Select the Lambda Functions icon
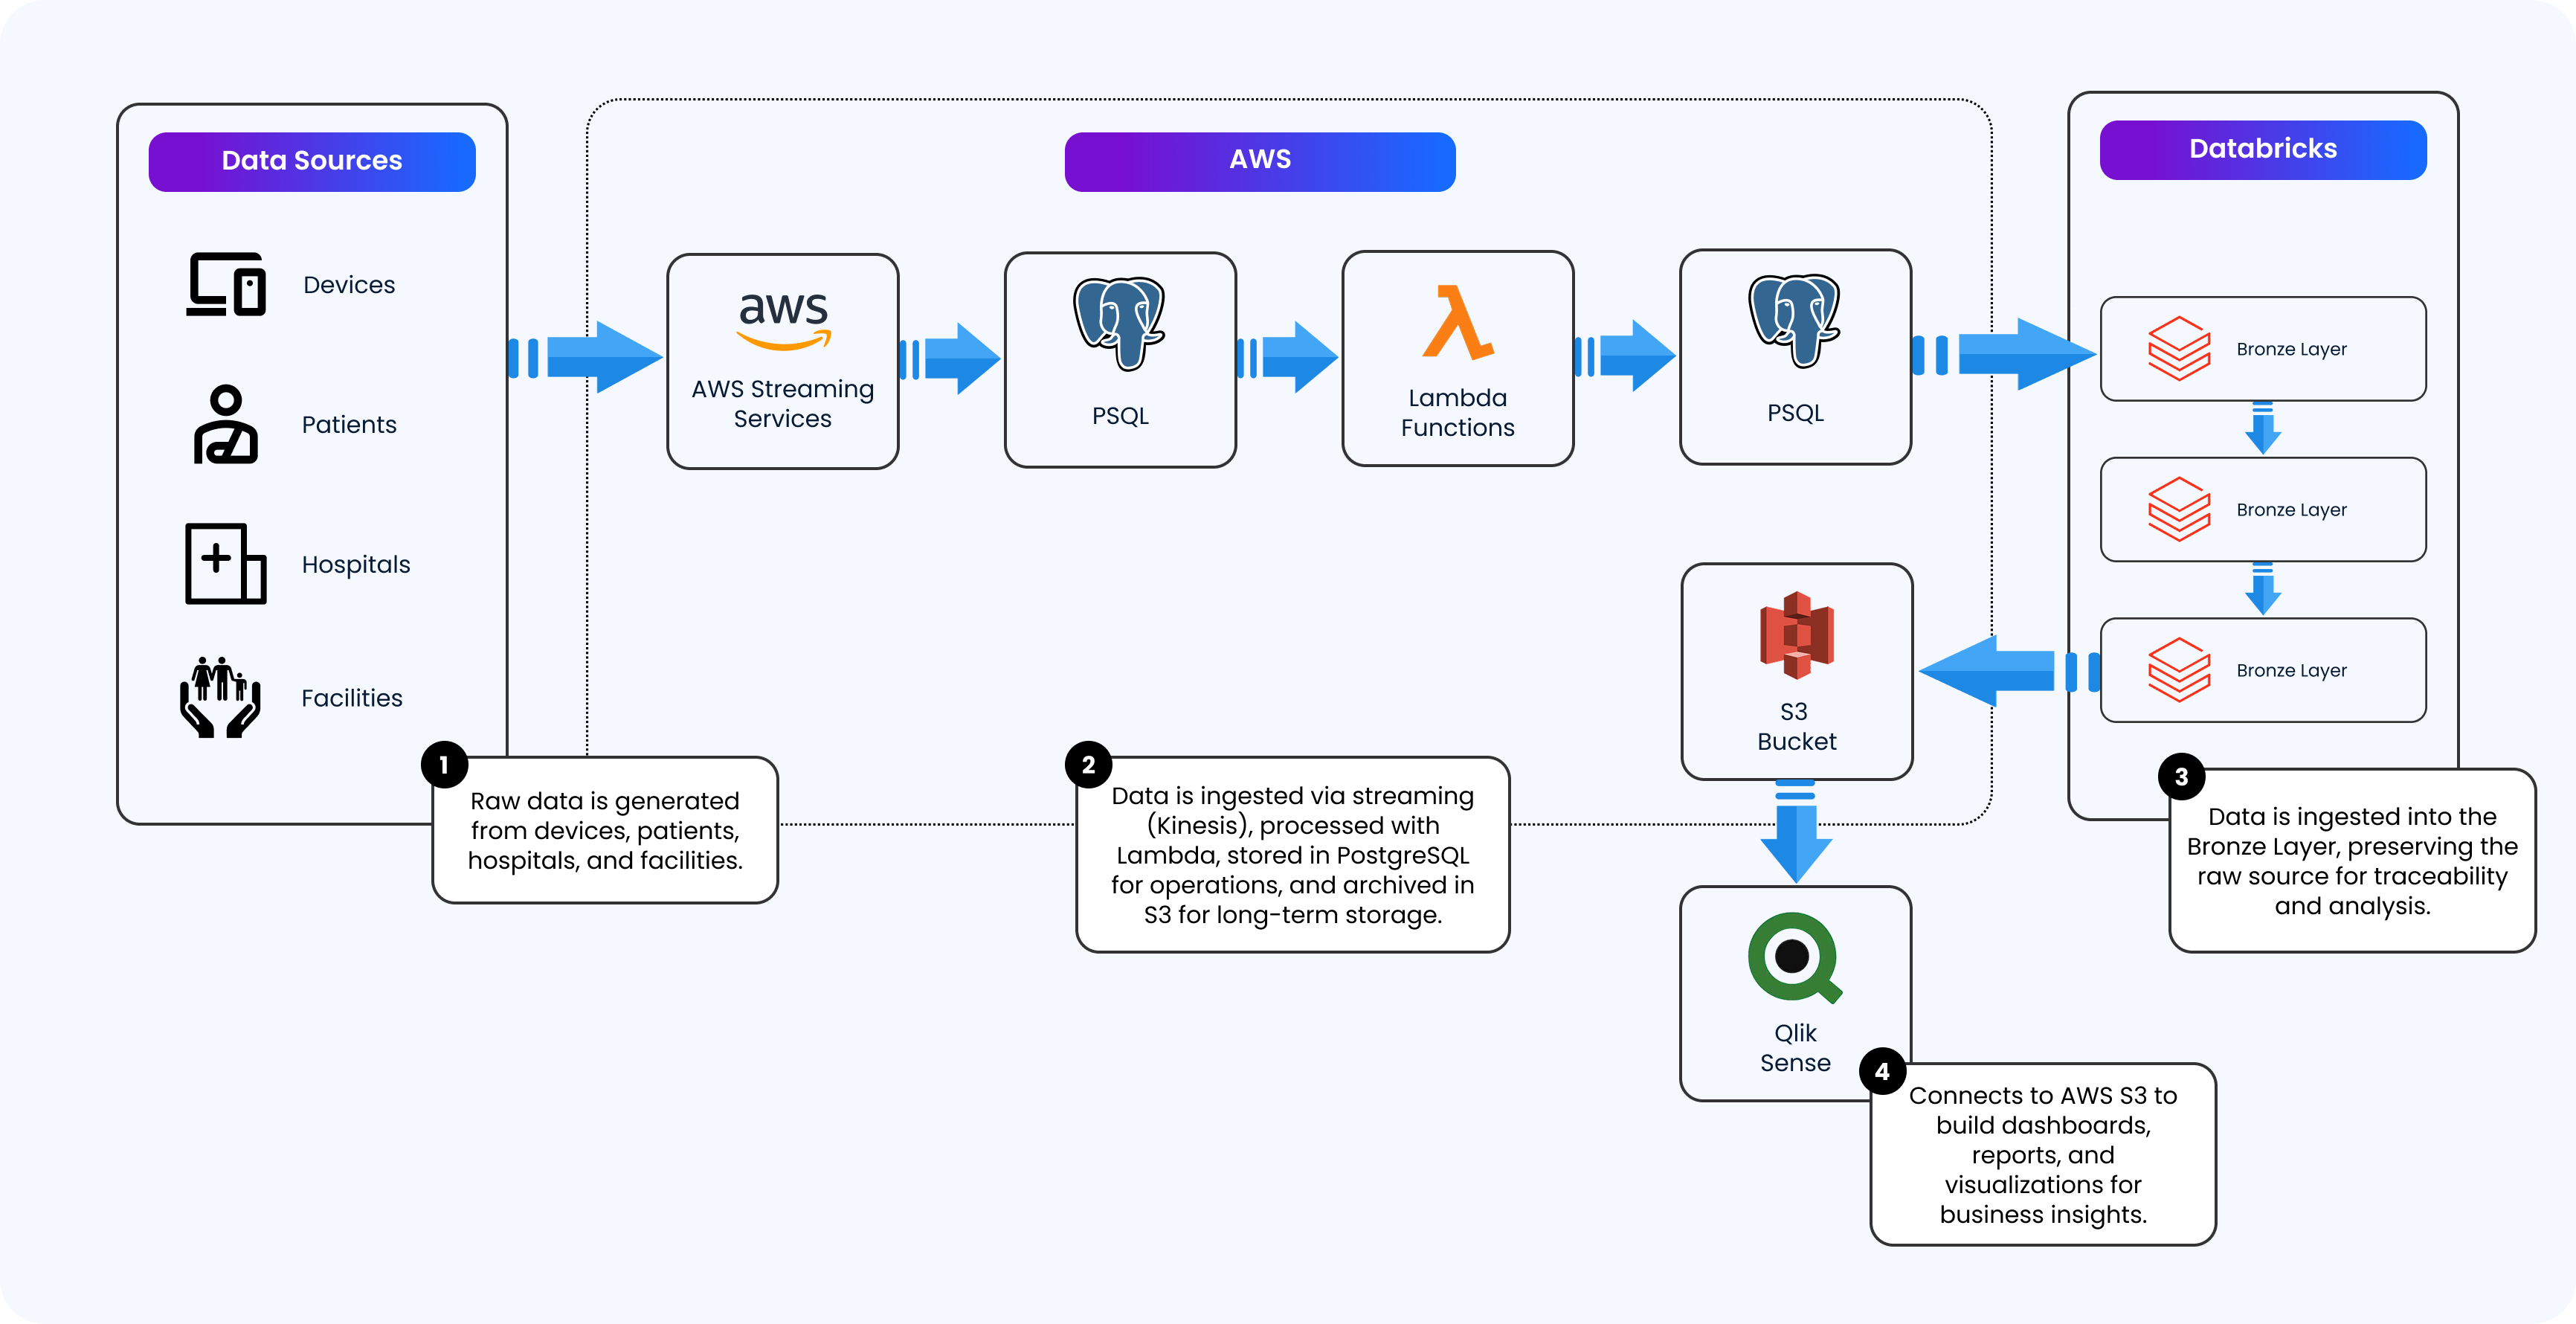 click(1457, 322)
